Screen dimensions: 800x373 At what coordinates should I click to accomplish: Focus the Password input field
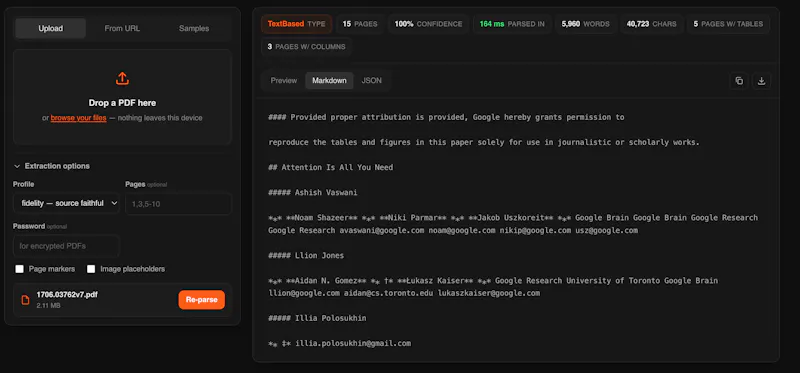coord(66,246)
